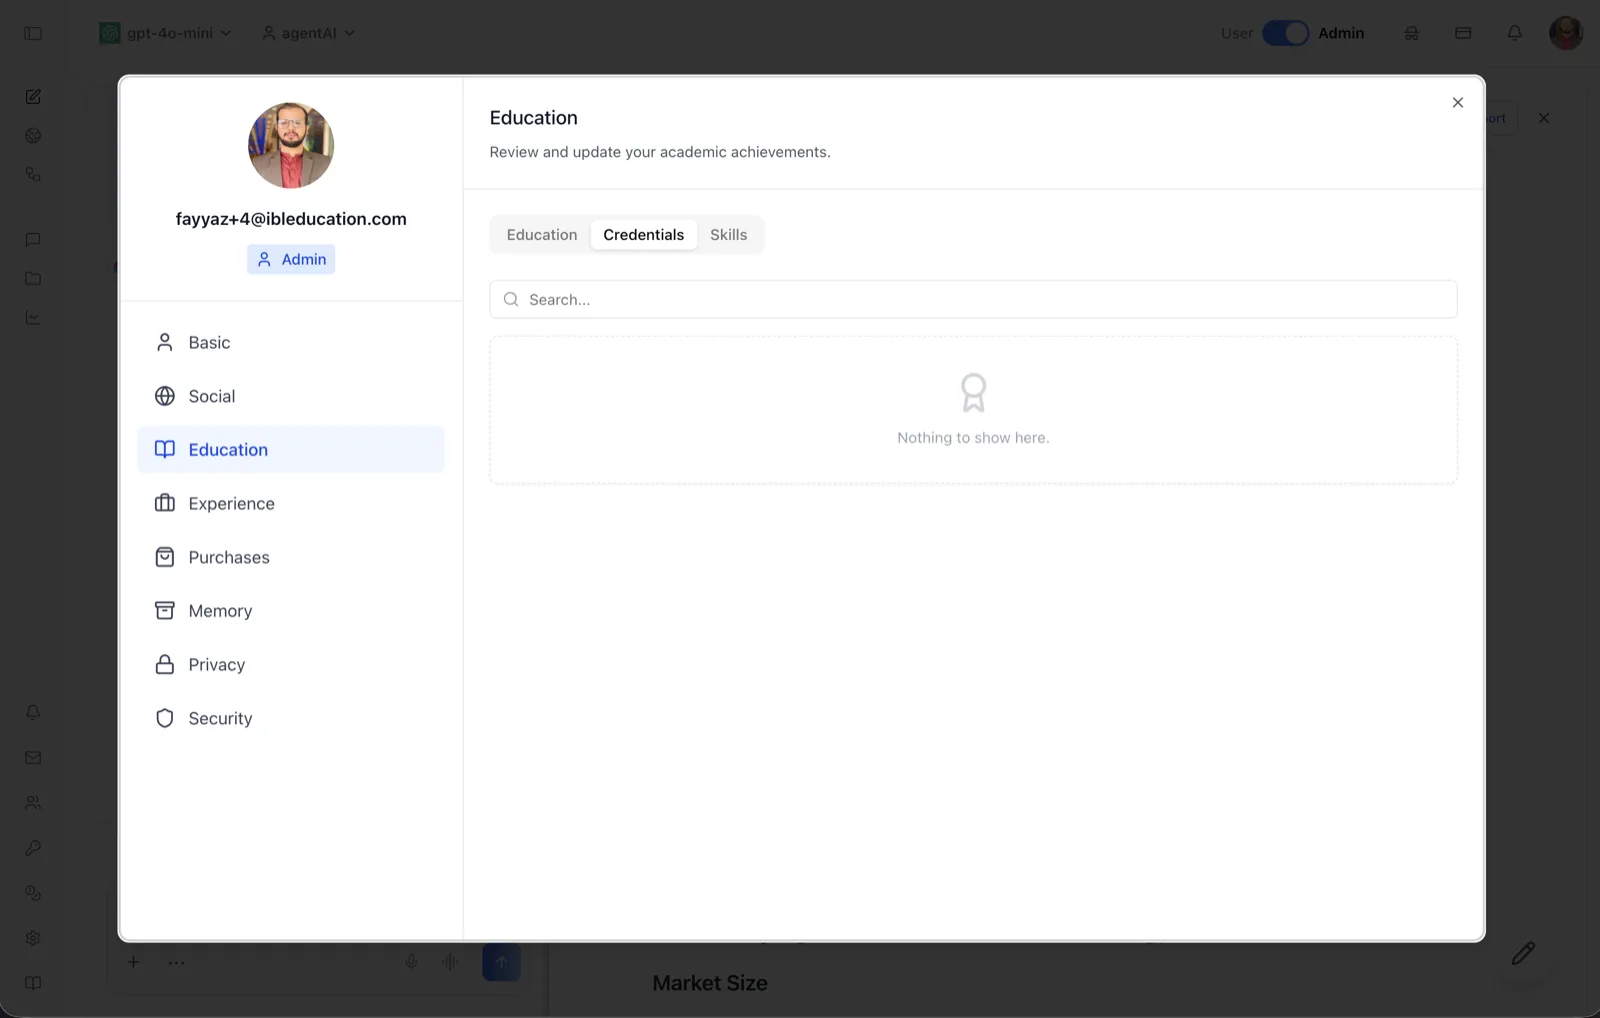Viewport: 1600px width, 1018px height.
Task: Click the settings gear icon in left sidebar
Action: point(33,938)
